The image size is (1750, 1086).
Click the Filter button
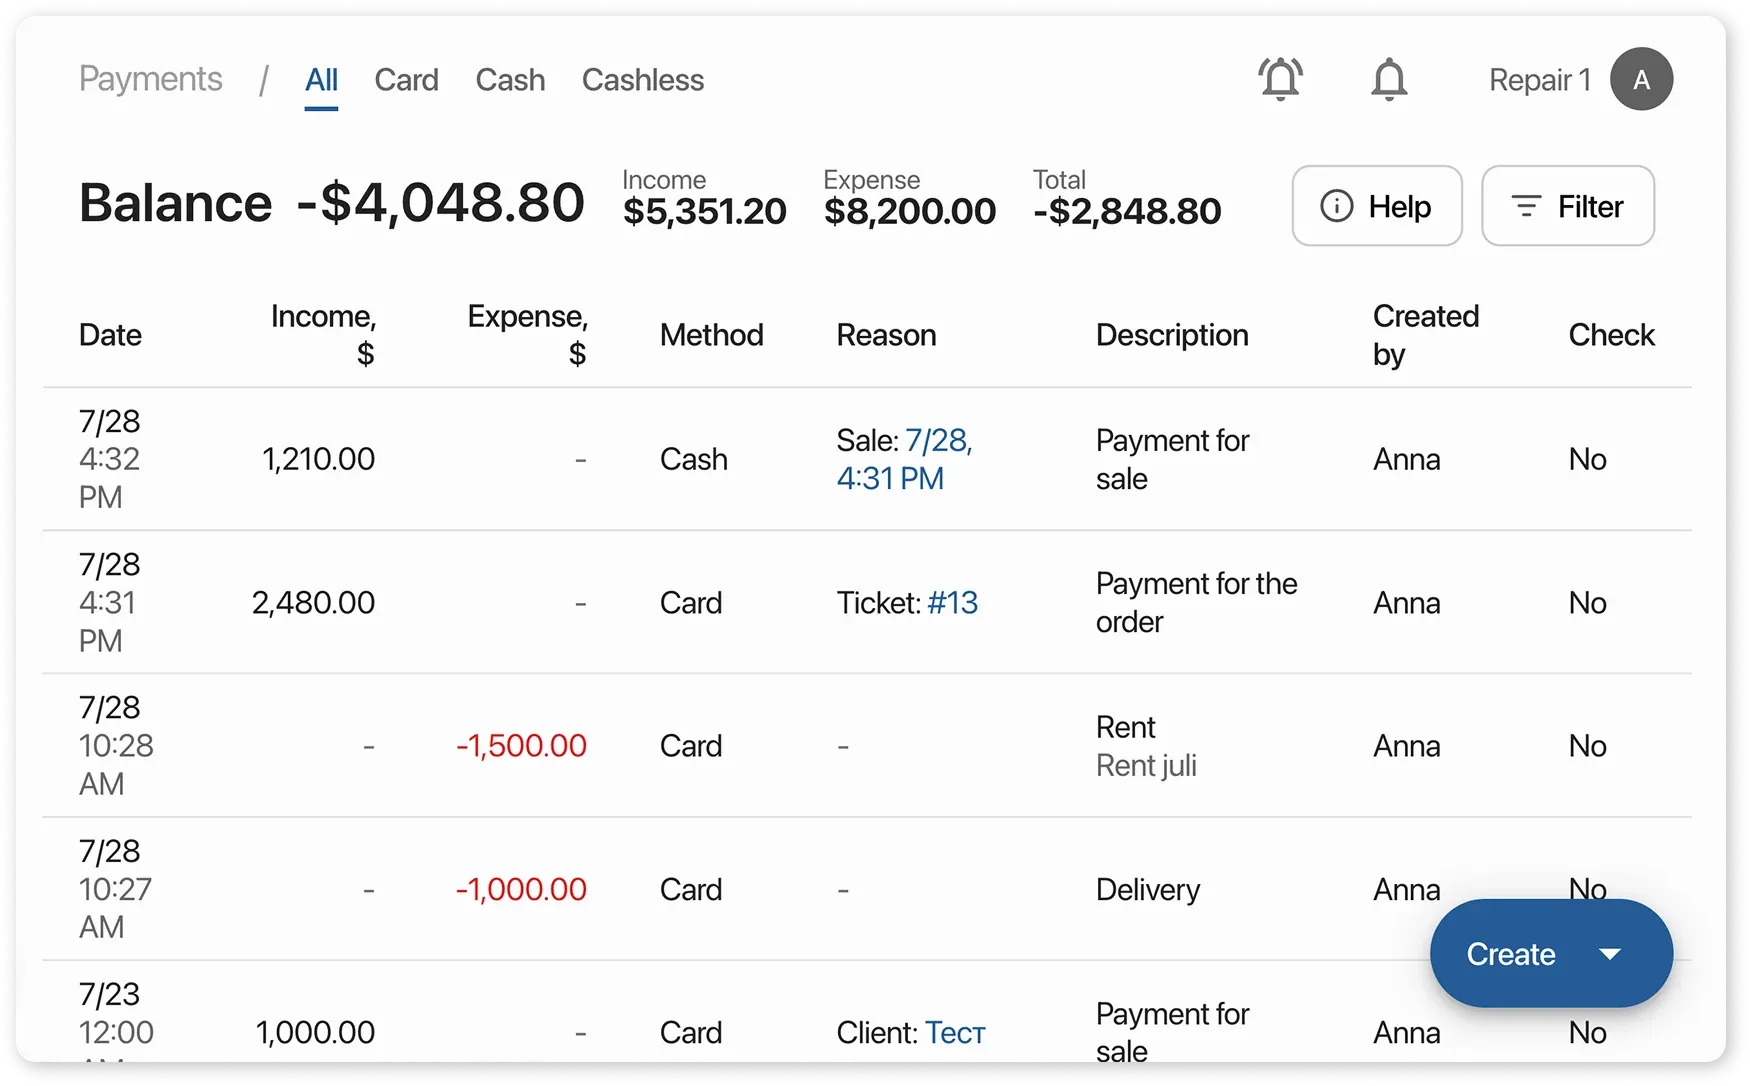[1568, 206]
